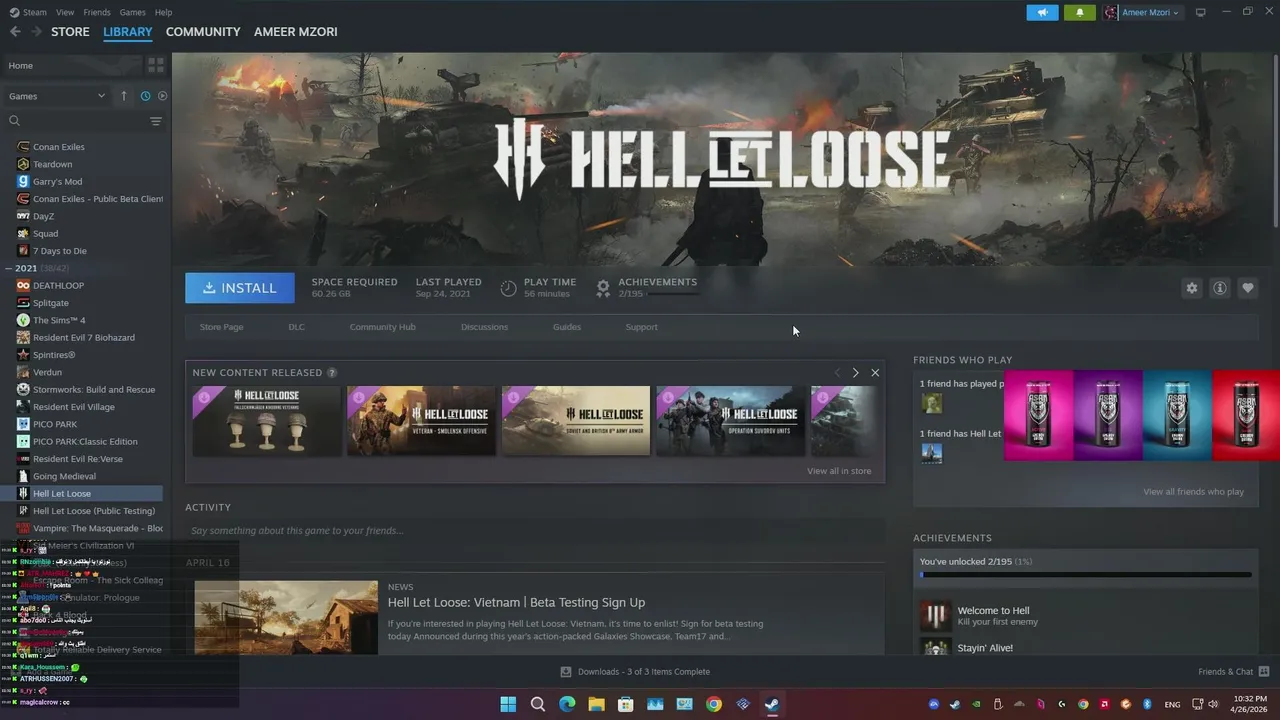
Task: Open Downloads status at the bottom
Action: click(x=635, y=672)
